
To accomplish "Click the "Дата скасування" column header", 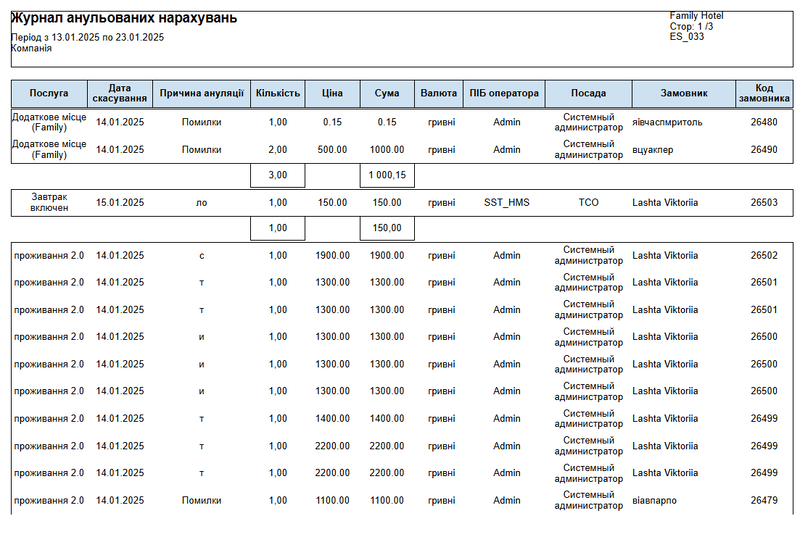I will [119, 94].
